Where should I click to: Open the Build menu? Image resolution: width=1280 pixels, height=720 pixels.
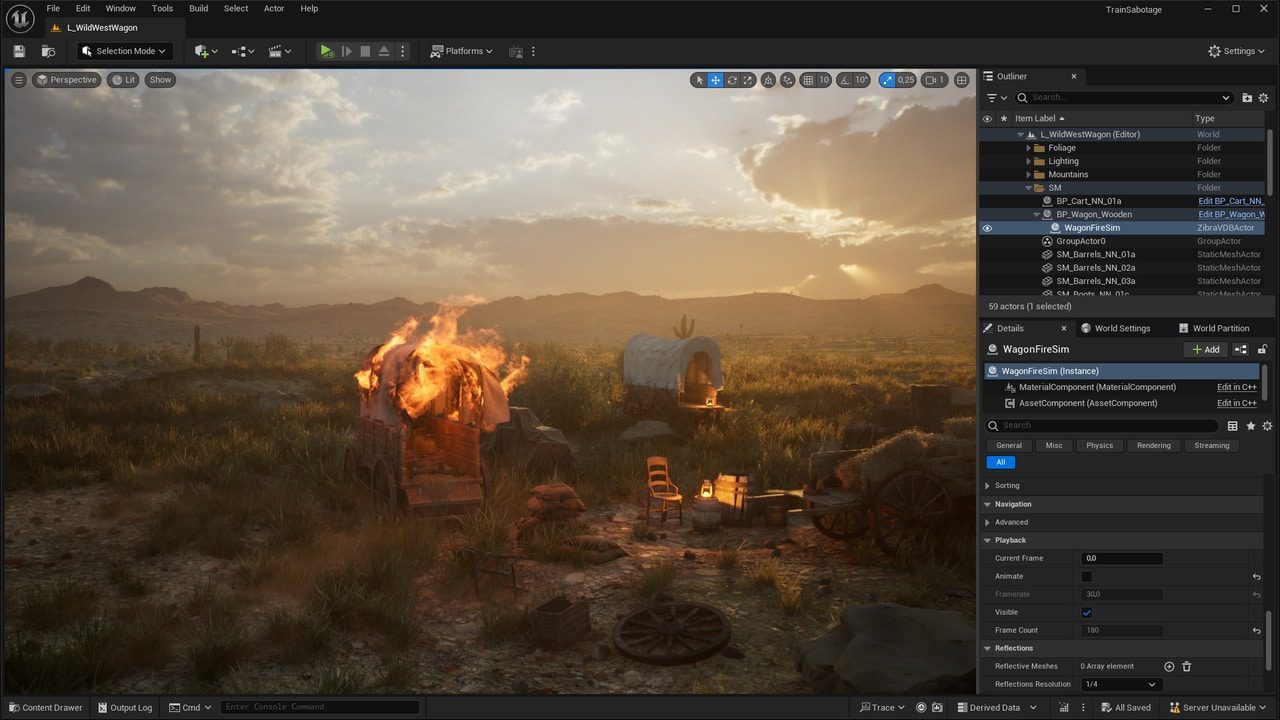pyautogui.click(x=199, y=8)
